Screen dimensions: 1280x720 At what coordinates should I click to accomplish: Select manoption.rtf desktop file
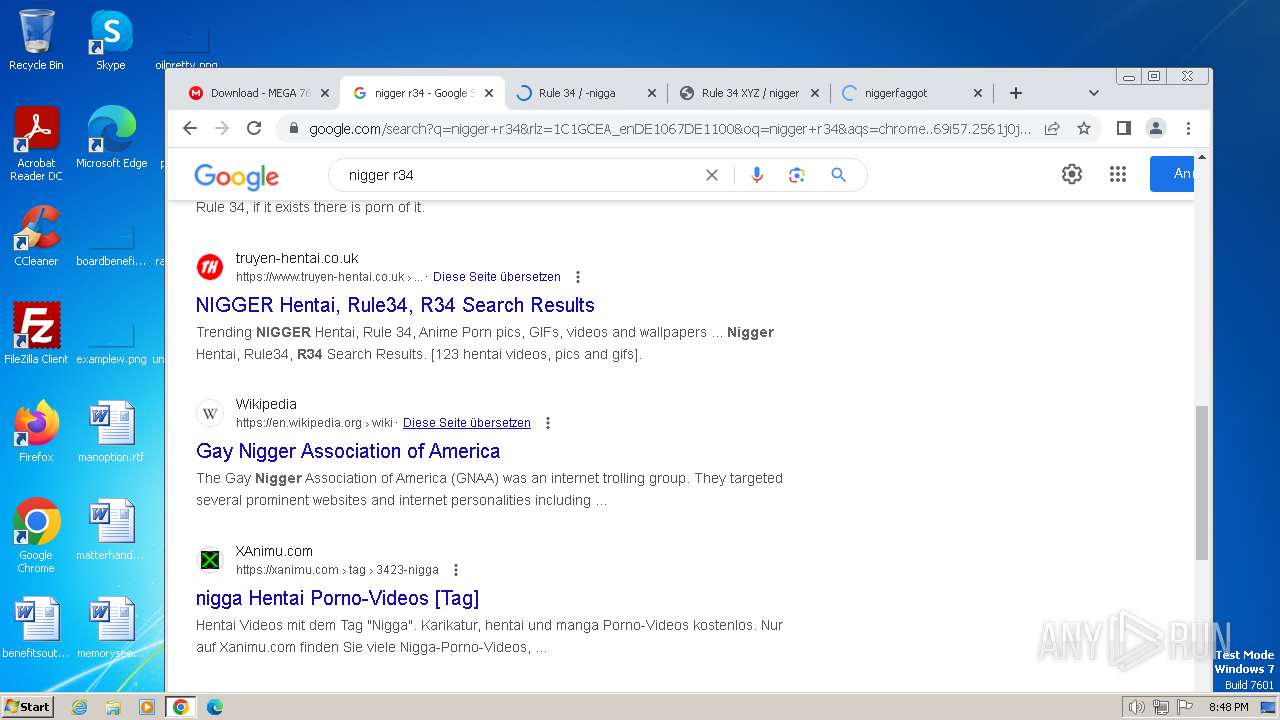[111, 432]
